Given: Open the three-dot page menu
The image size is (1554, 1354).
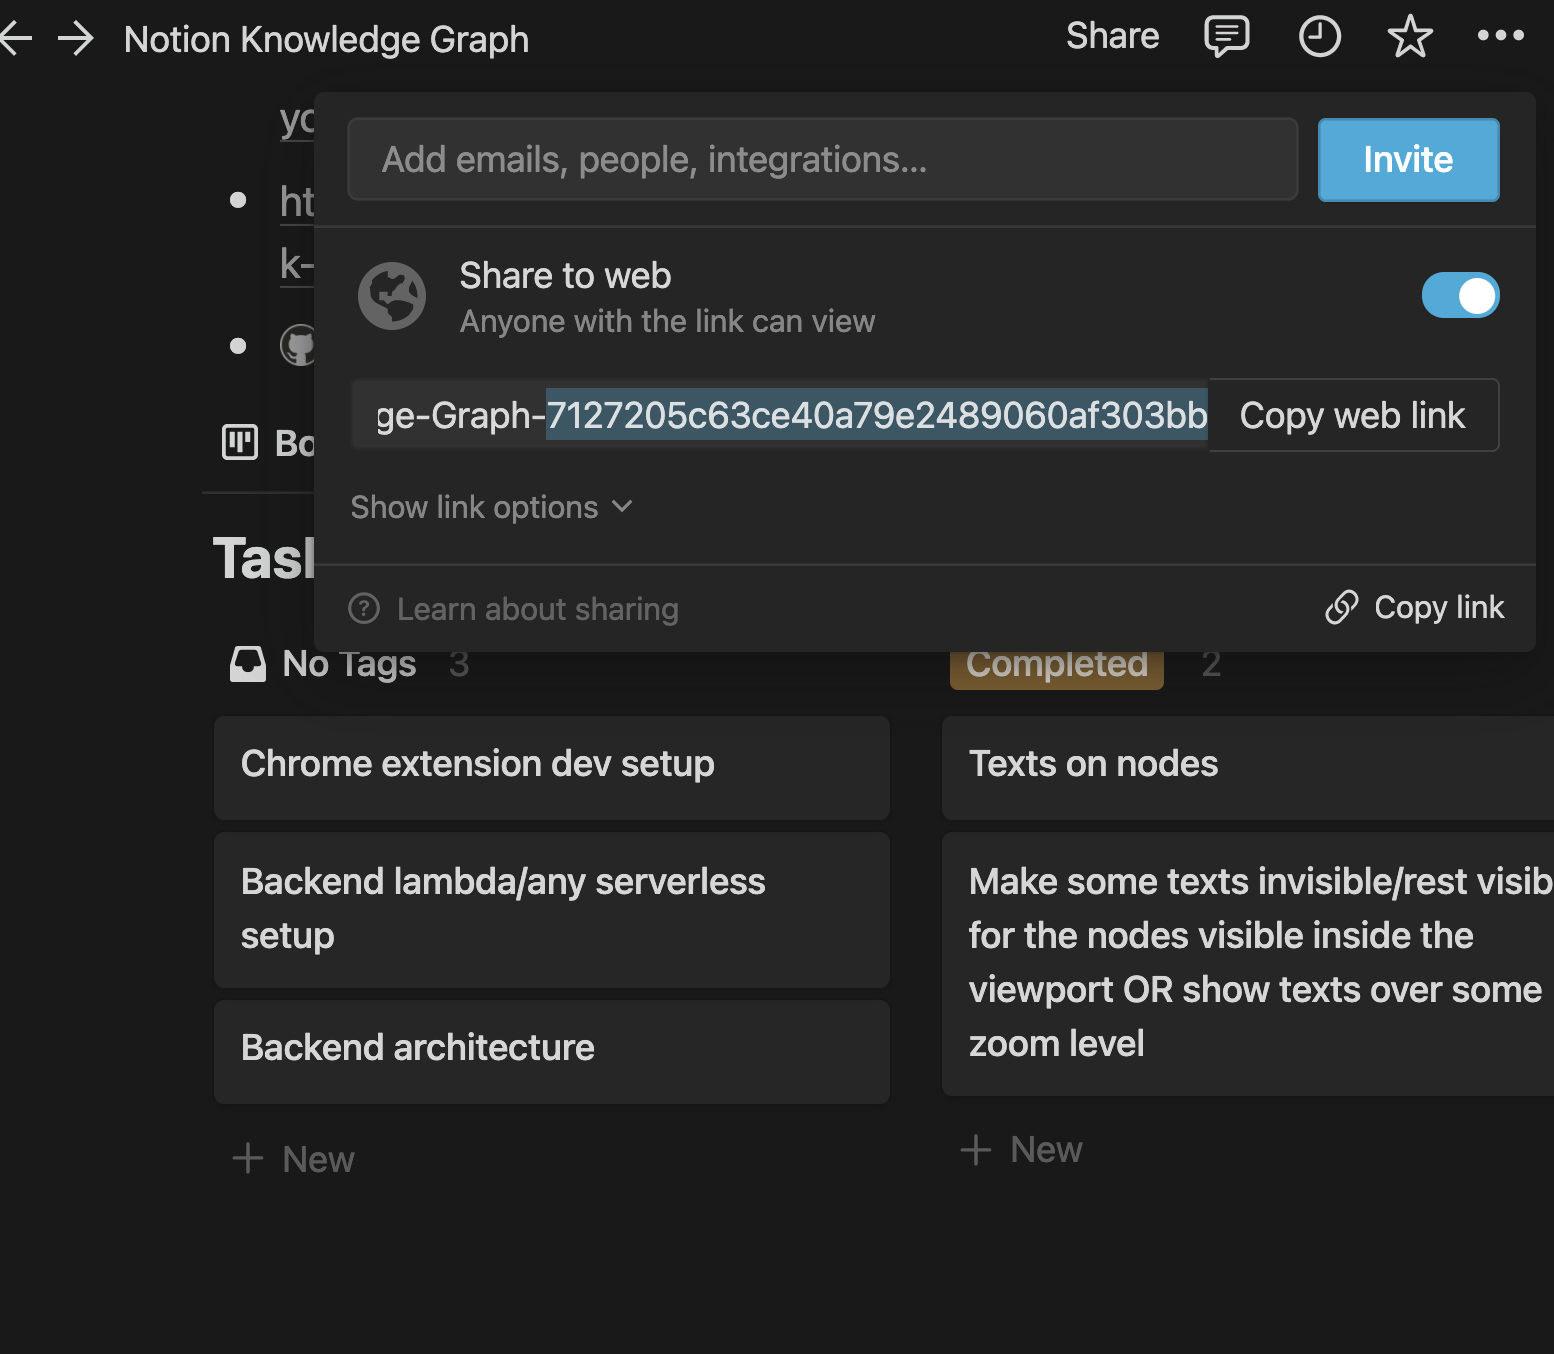Looking at the screenshot, I should pos(1500,36).
